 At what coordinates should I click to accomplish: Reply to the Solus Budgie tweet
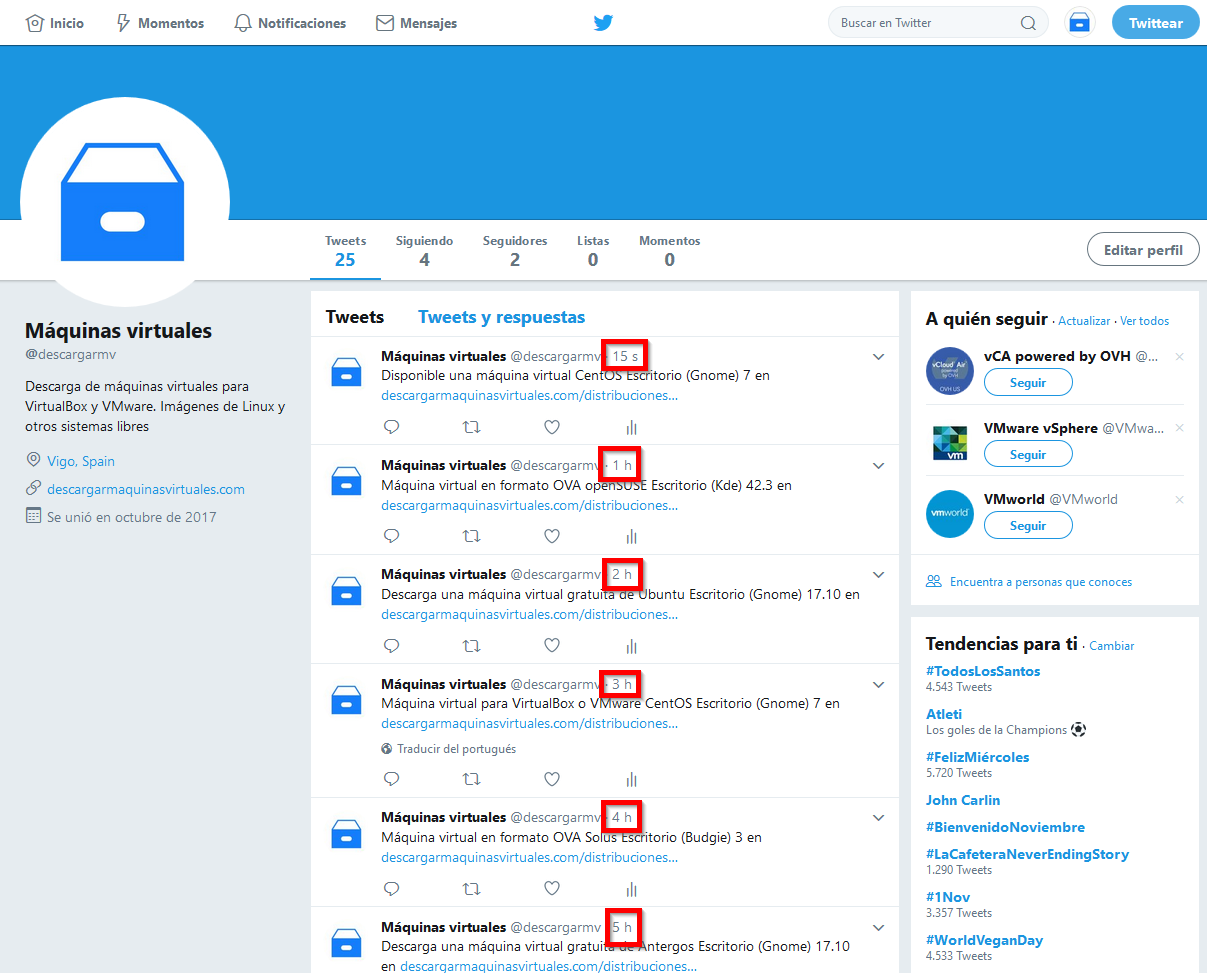392,888
